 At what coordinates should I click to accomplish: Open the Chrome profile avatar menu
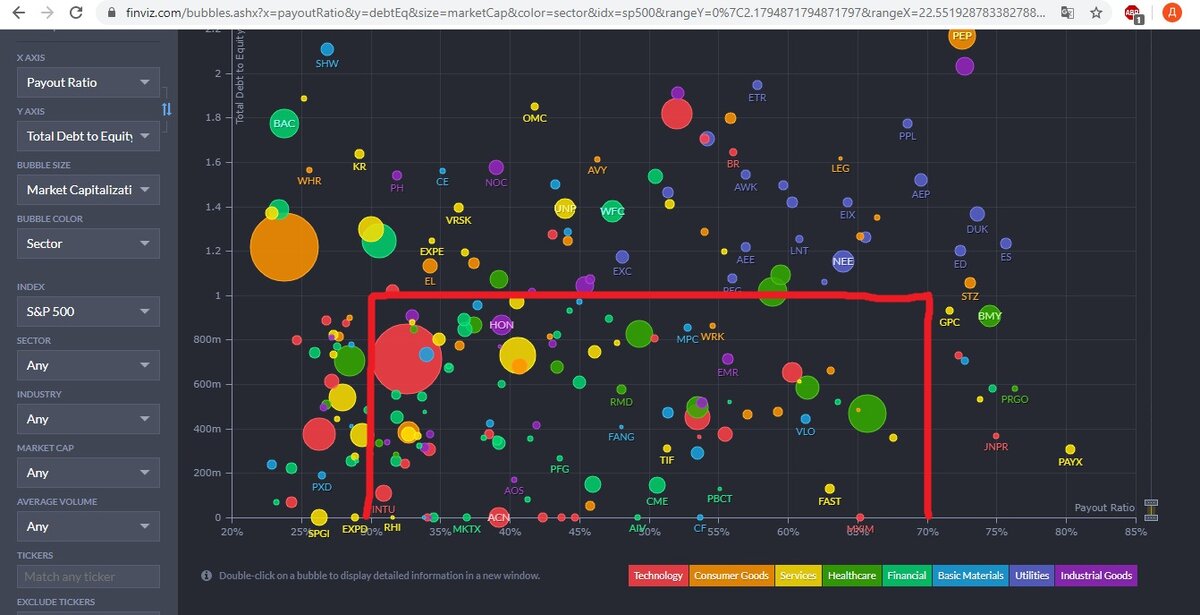(1174, 14)
